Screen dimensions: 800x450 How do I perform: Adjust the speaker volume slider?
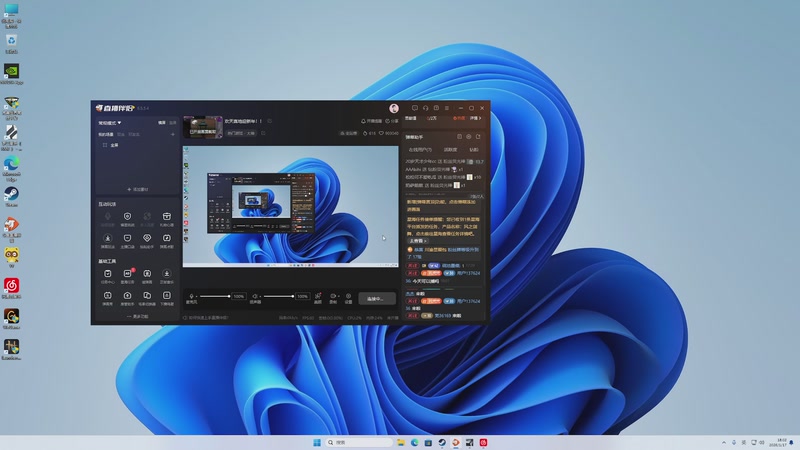pyautogui.click(x=278, y=296)
